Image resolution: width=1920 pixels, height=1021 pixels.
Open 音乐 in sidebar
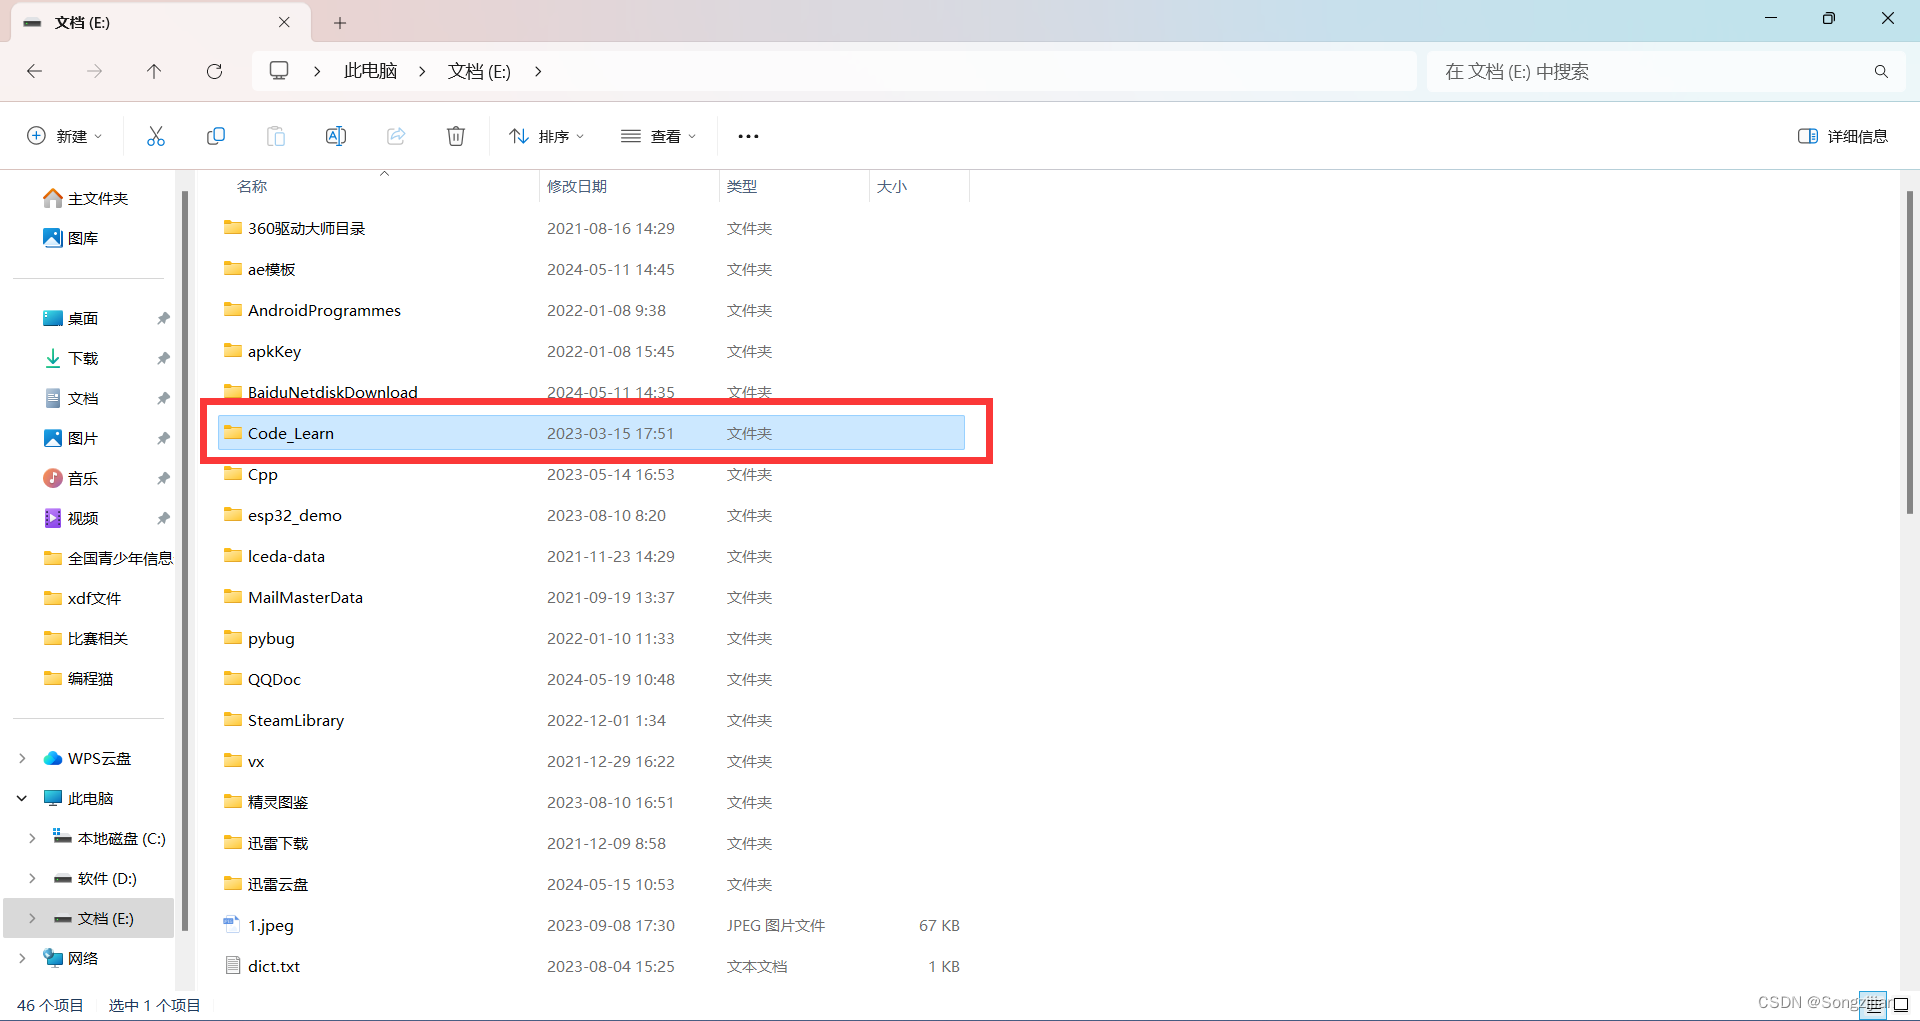tap(71, 478)
